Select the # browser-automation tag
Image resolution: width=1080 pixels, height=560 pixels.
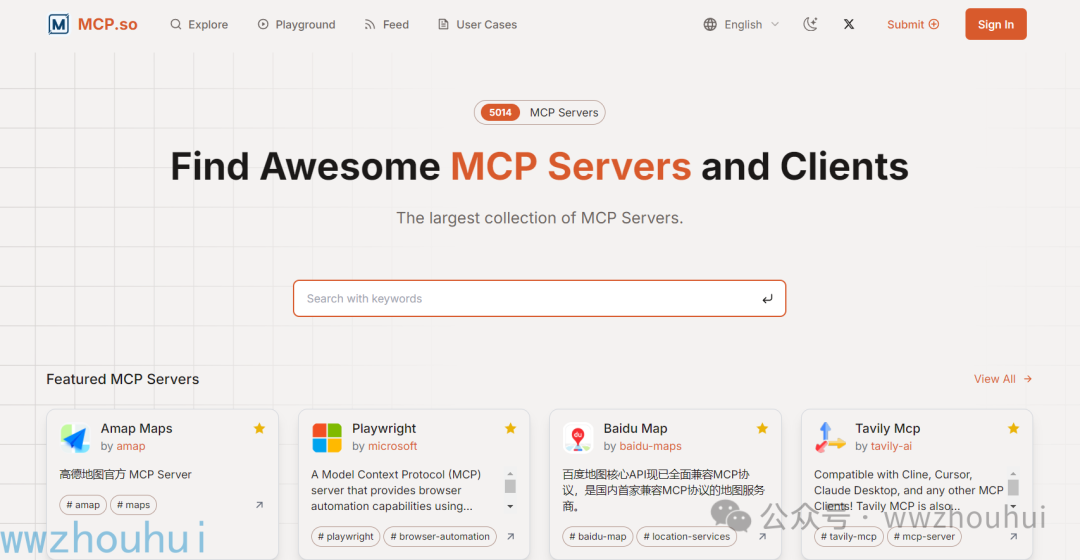tap(439, 537)
